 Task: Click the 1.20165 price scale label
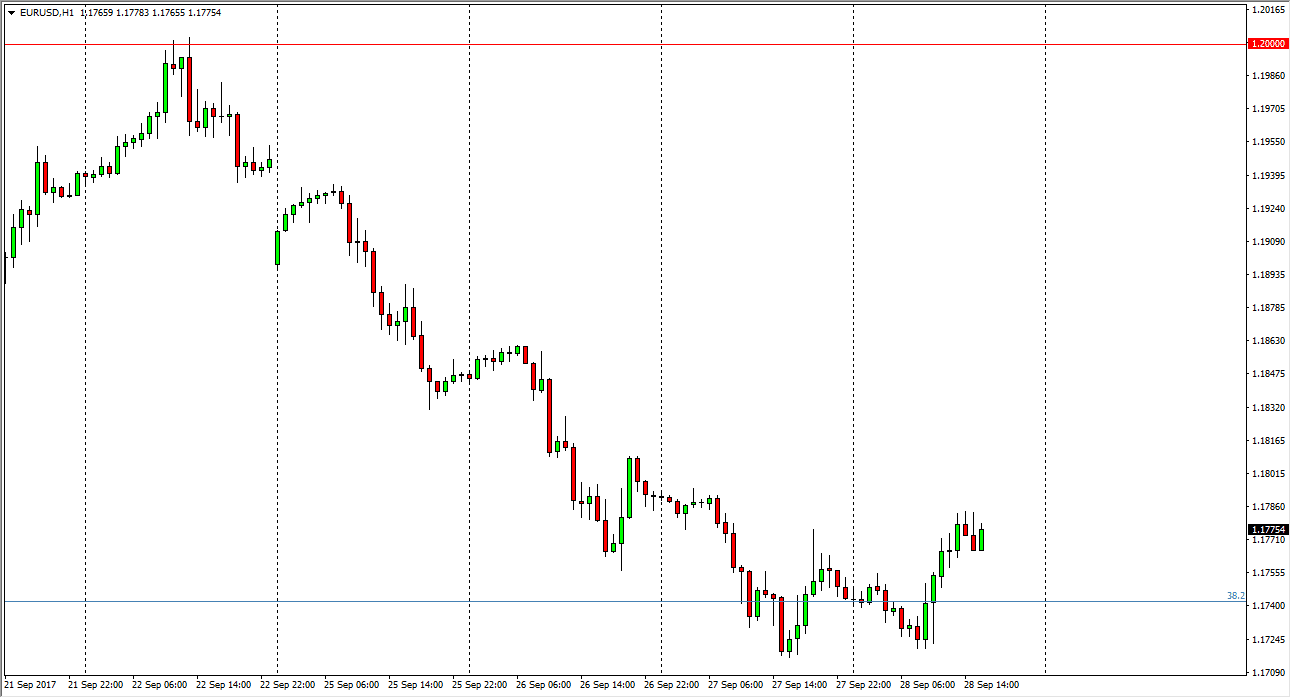coord(1267,10)
